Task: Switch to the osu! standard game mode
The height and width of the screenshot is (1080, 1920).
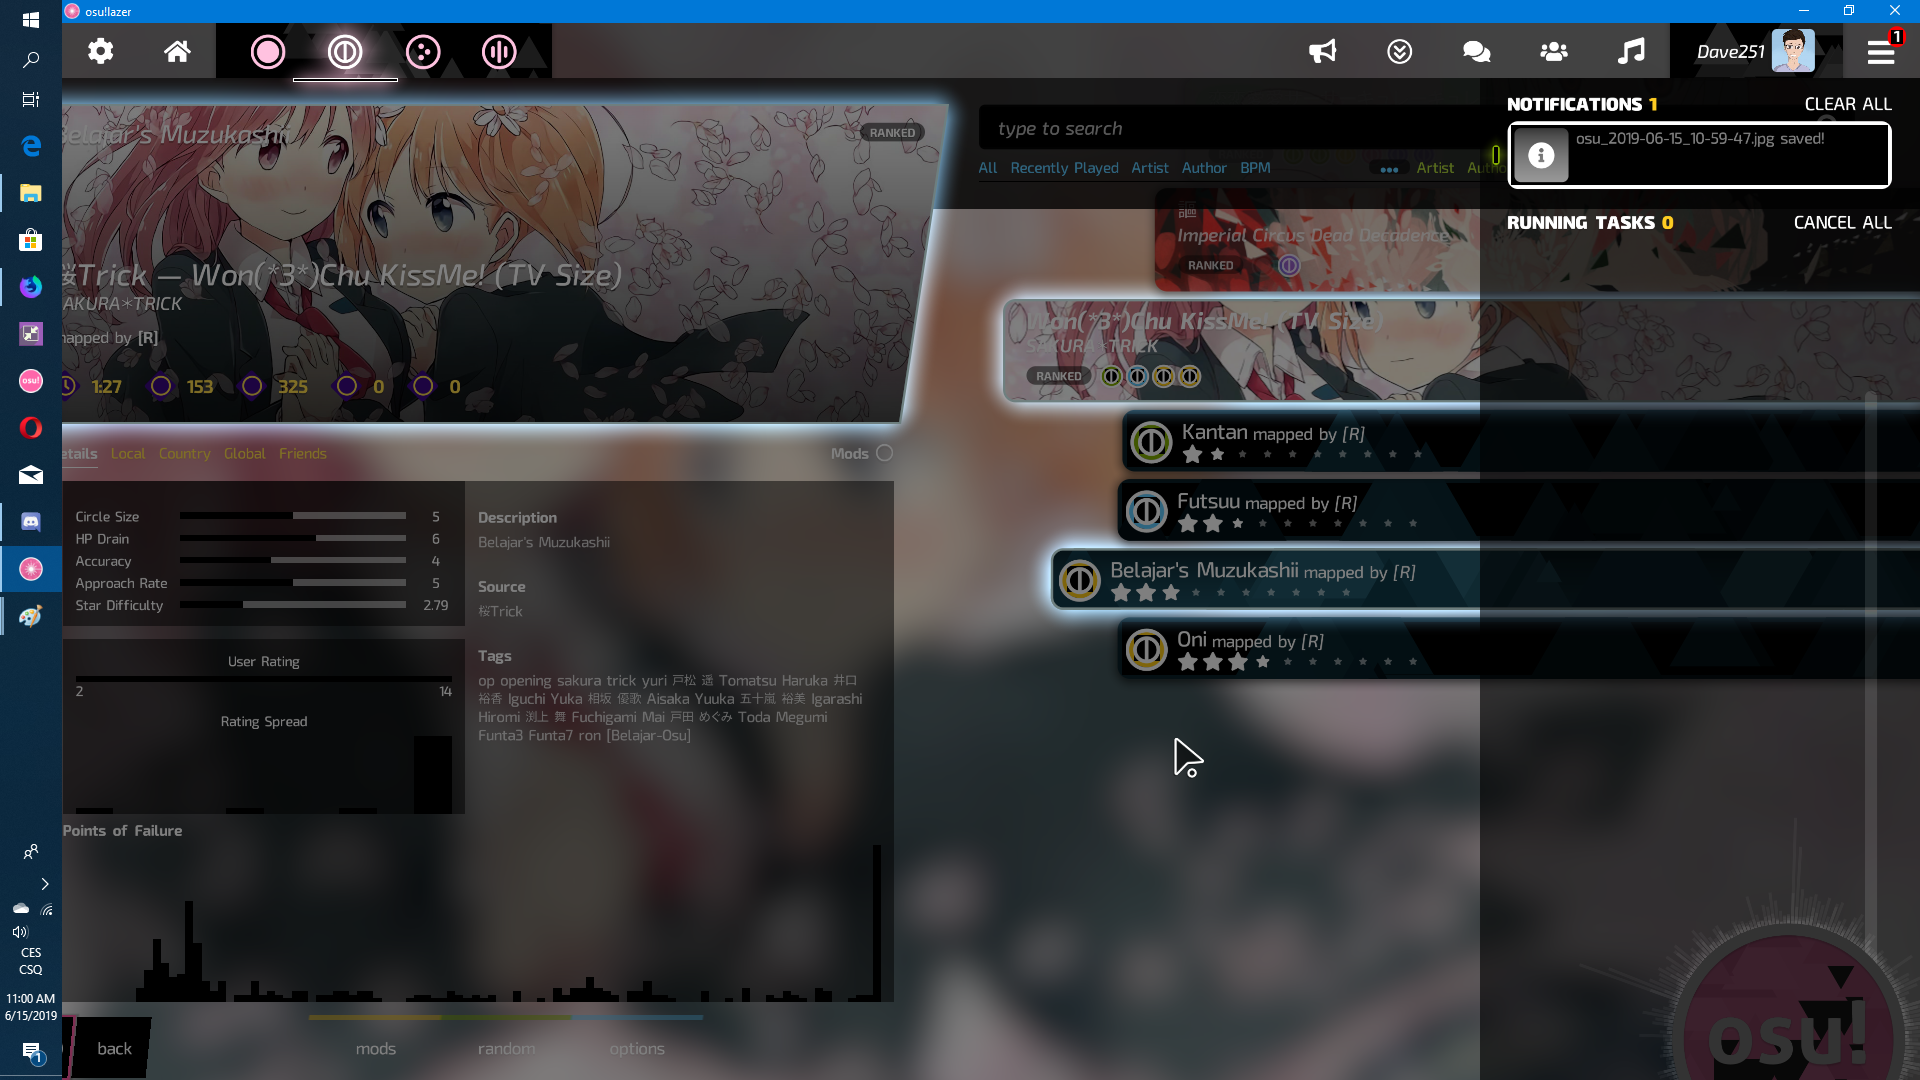Action: pyautogui.click(x=267, y=51)
